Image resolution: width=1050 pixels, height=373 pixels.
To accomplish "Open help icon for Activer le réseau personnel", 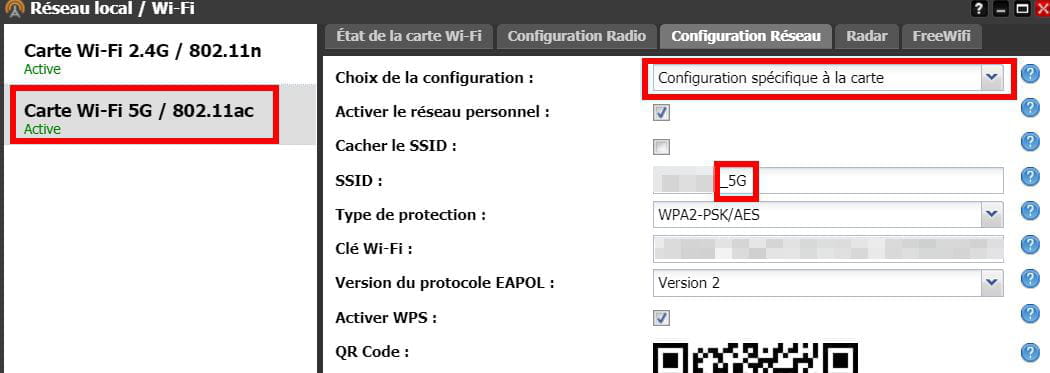I will click(1030, 107).
